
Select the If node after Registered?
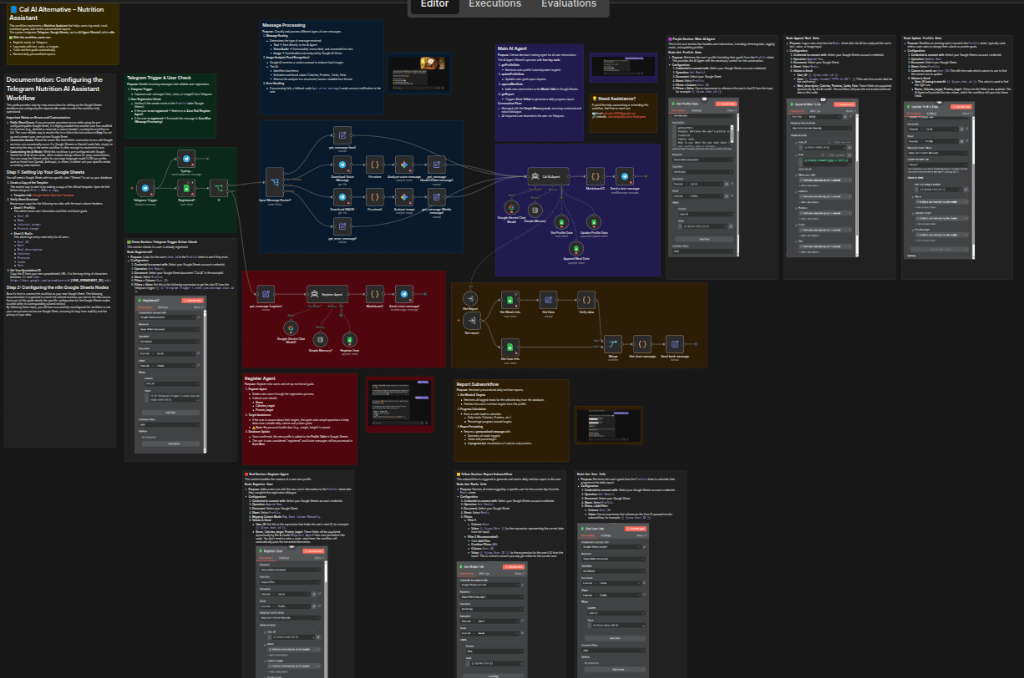point(219,189)
